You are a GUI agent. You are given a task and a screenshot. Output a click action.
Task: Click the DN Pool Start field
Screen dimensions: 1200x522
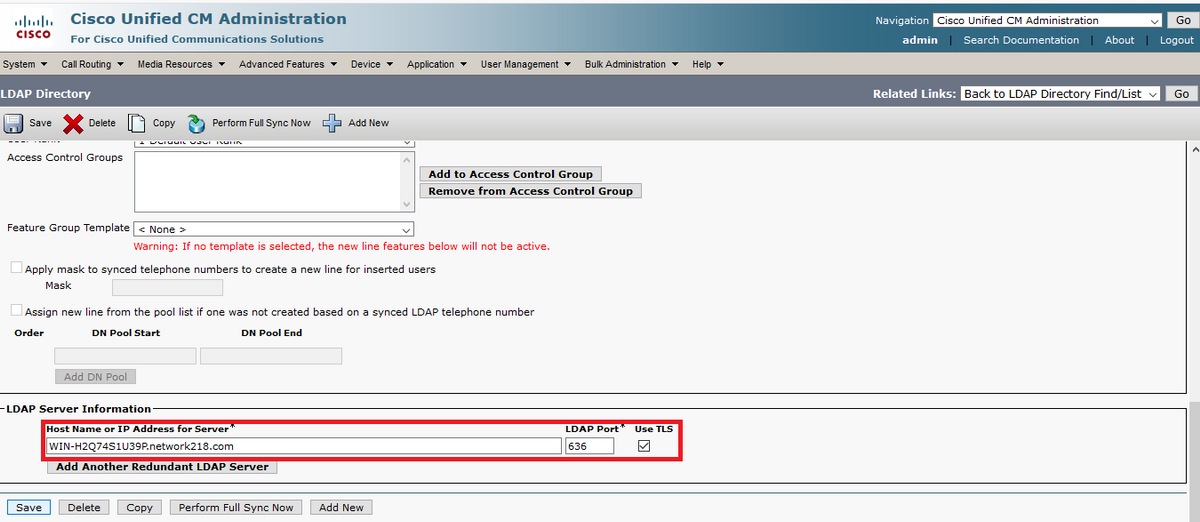(125, 356)
